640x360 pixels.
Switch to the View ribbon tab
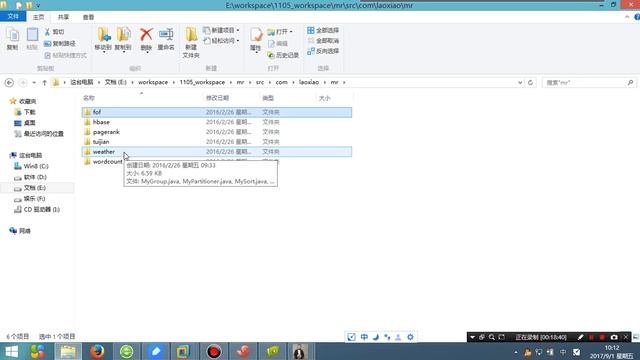click(x=88, y=17)
